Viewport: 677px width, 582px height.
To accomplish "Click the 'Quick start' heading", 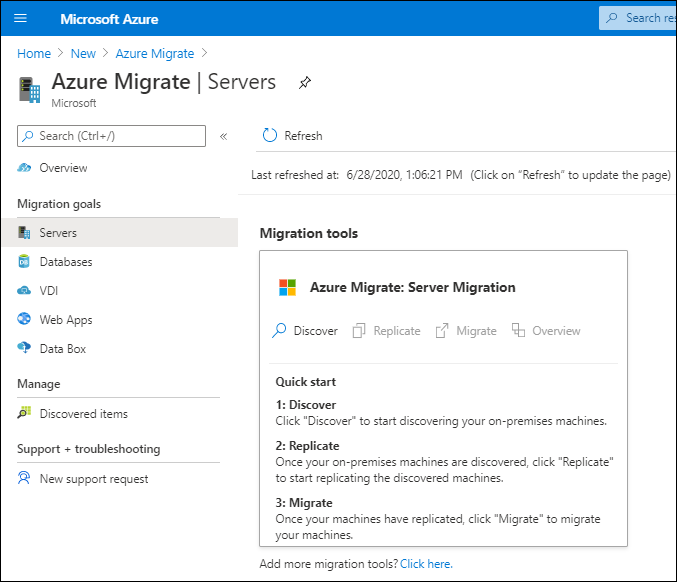I will [x=306, y=382].
